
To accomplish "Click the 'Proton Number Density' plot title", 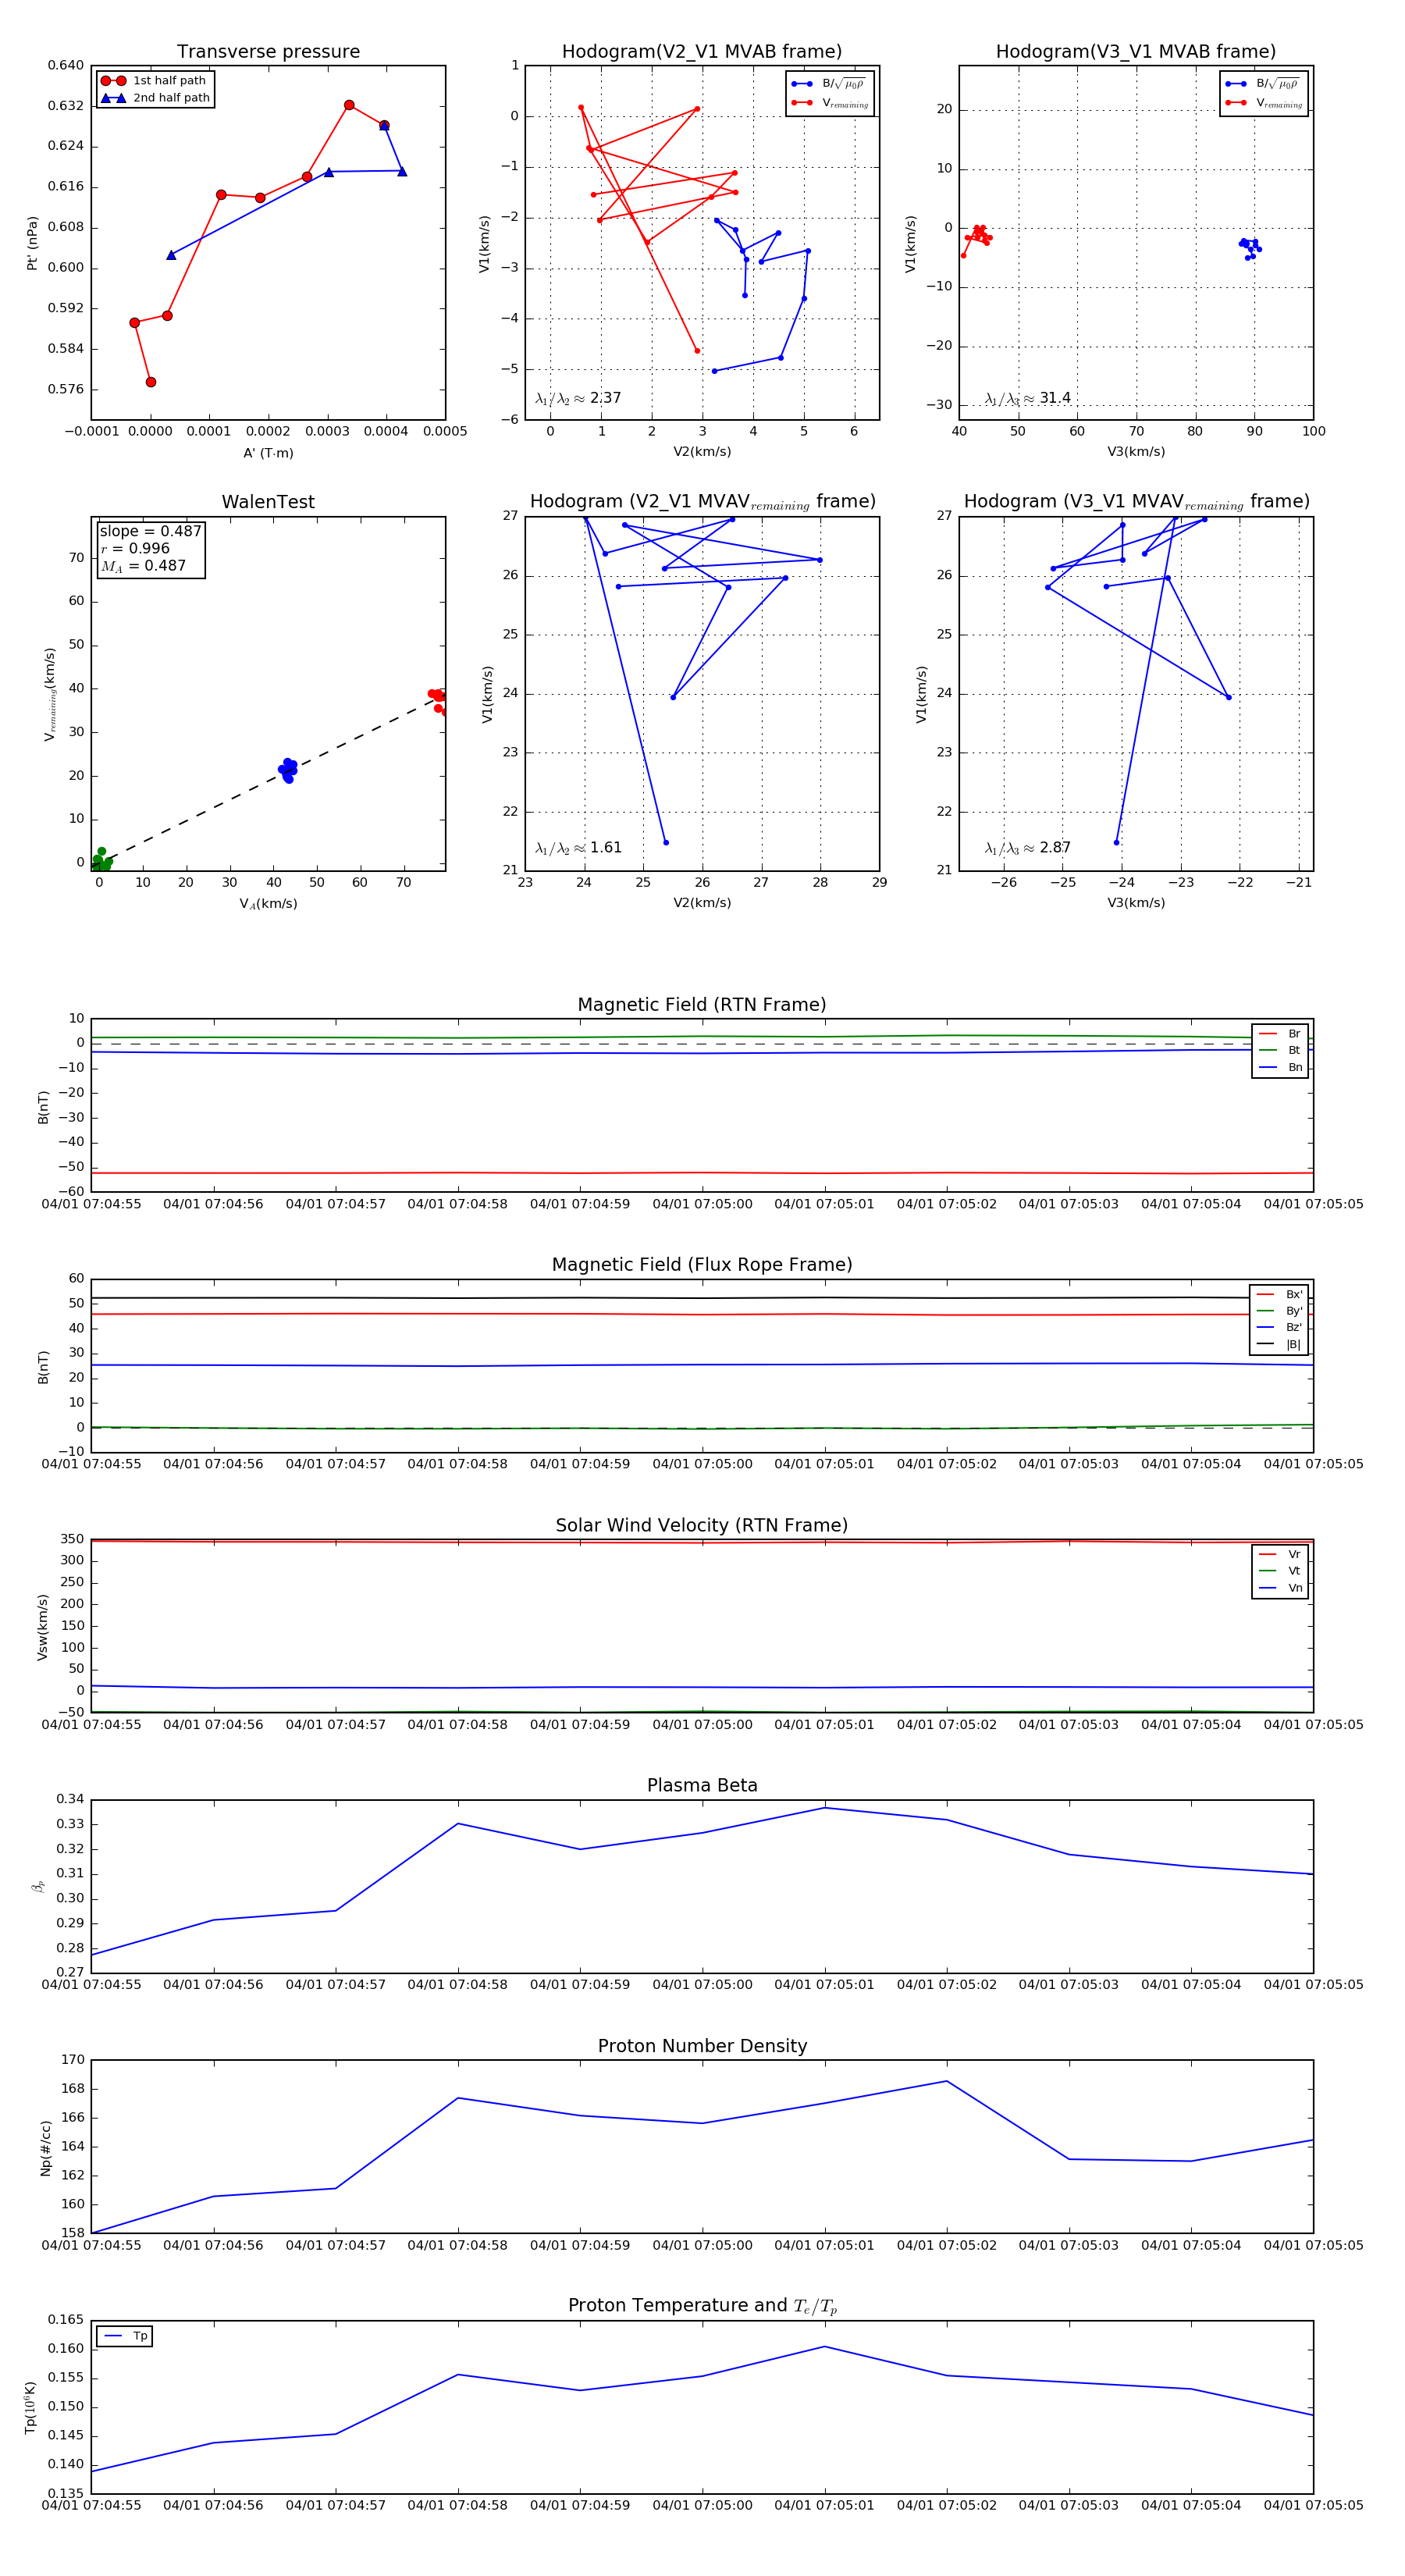I will coord(702,2046).
